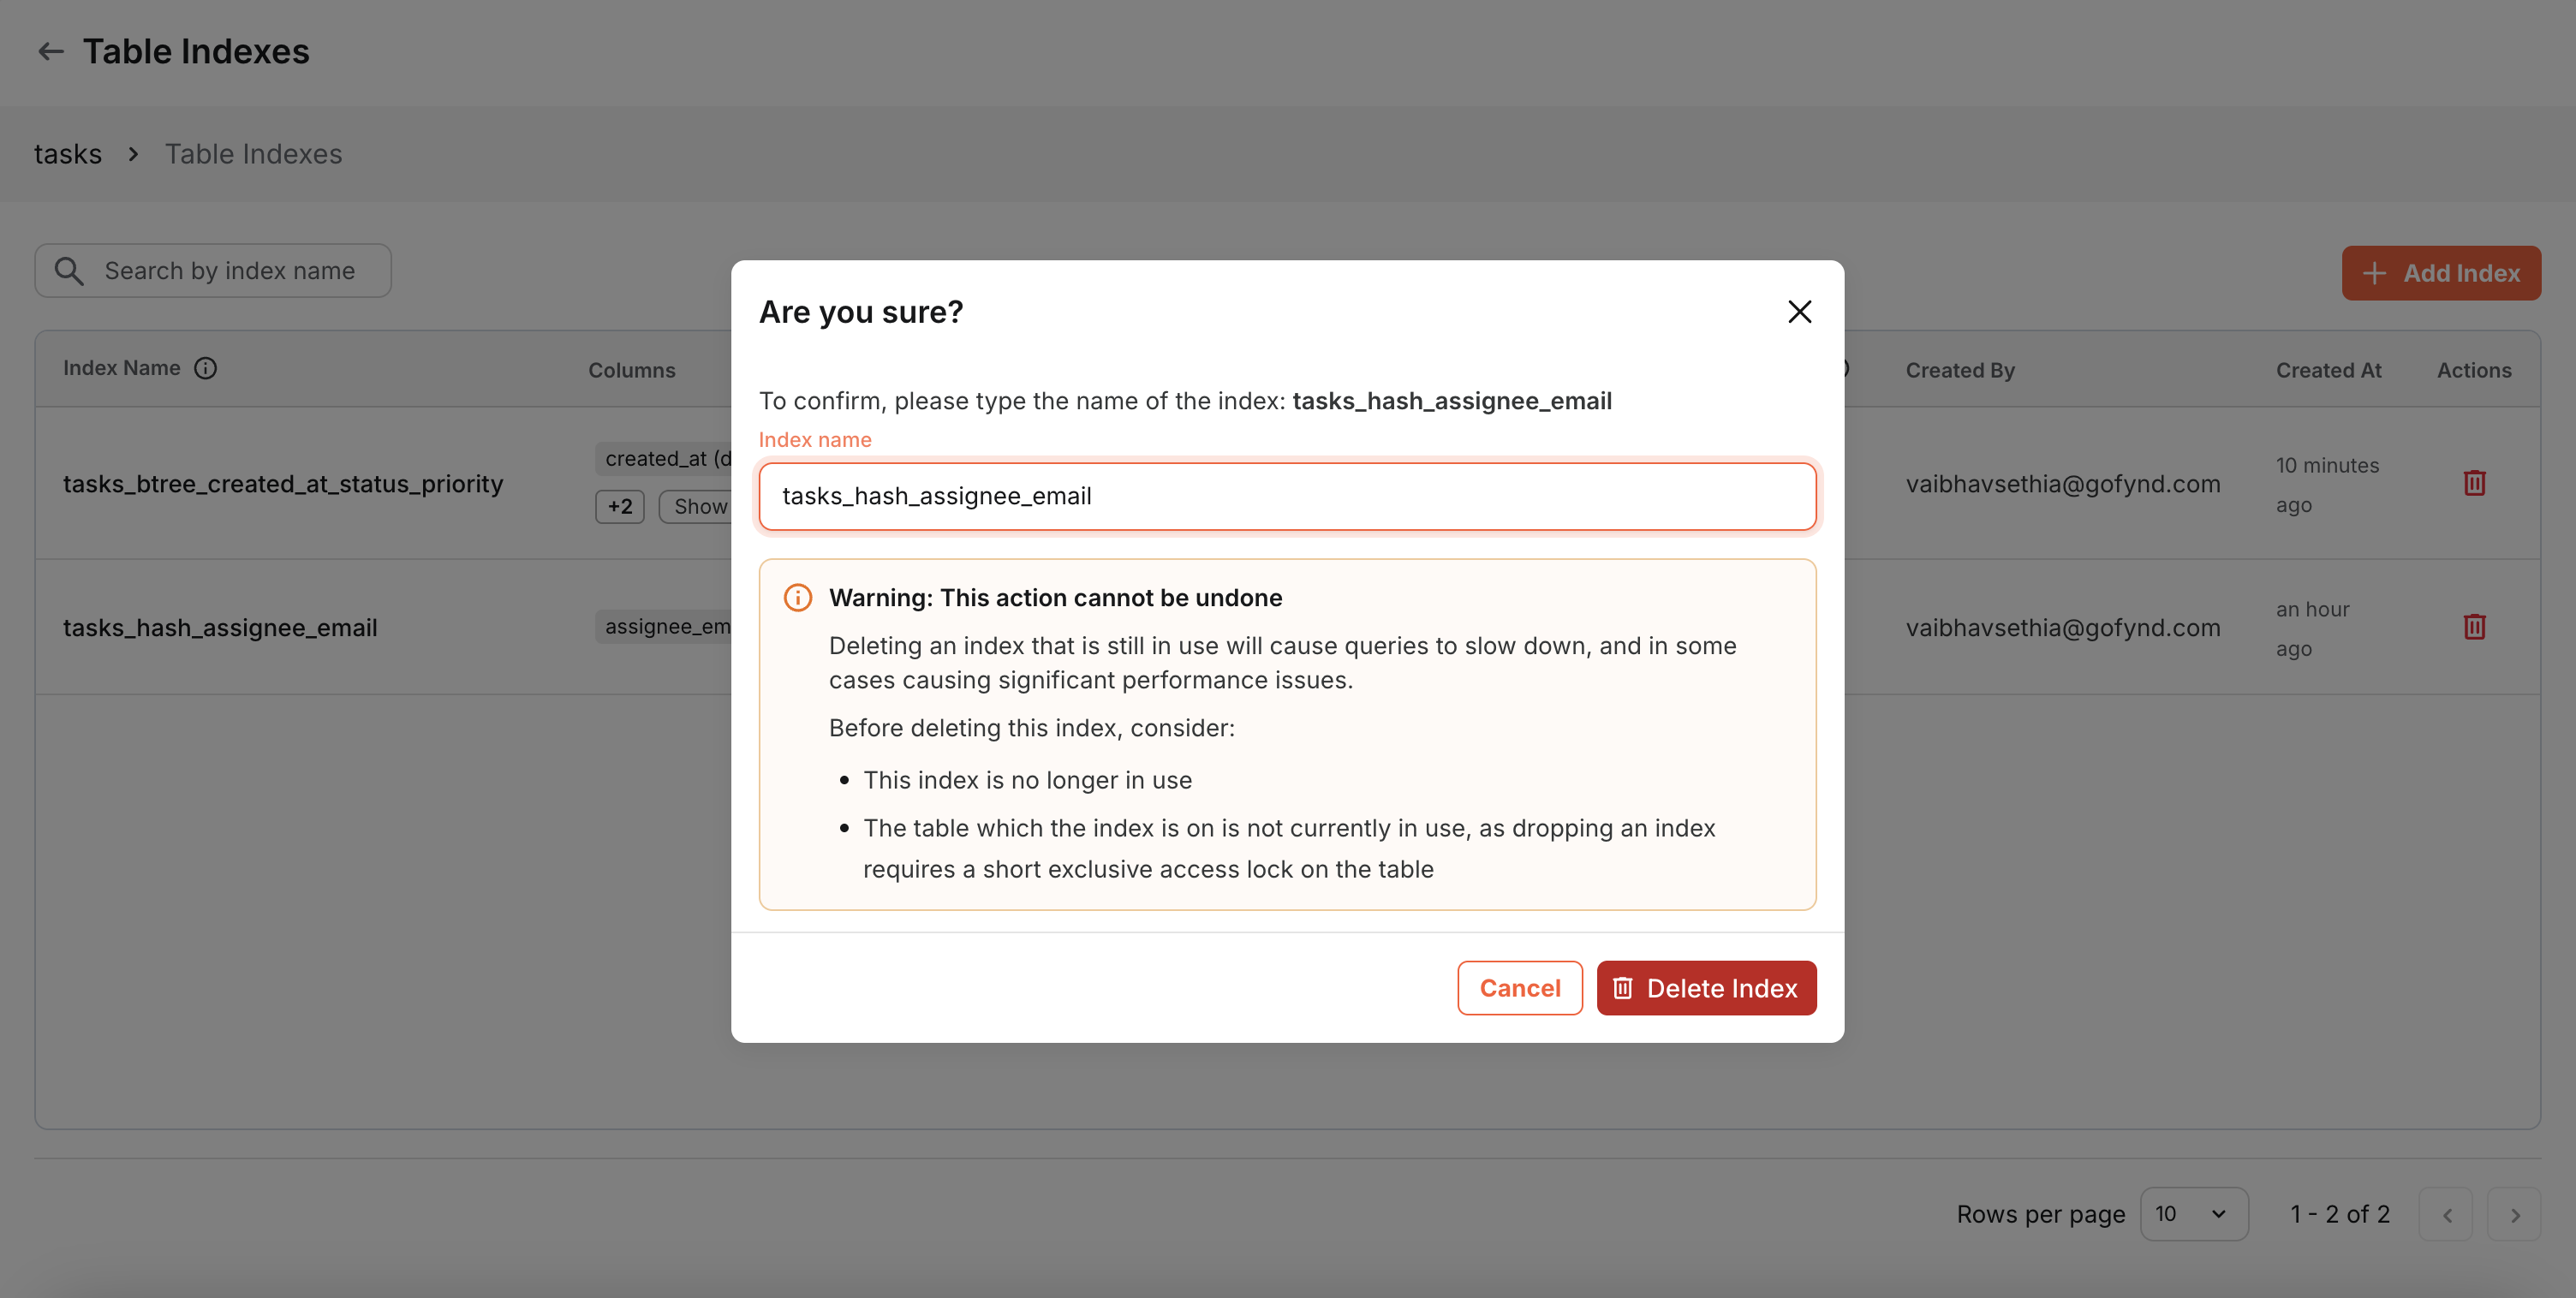
Task: Click the search magnifier icon
Action: [x=69, y=271]
